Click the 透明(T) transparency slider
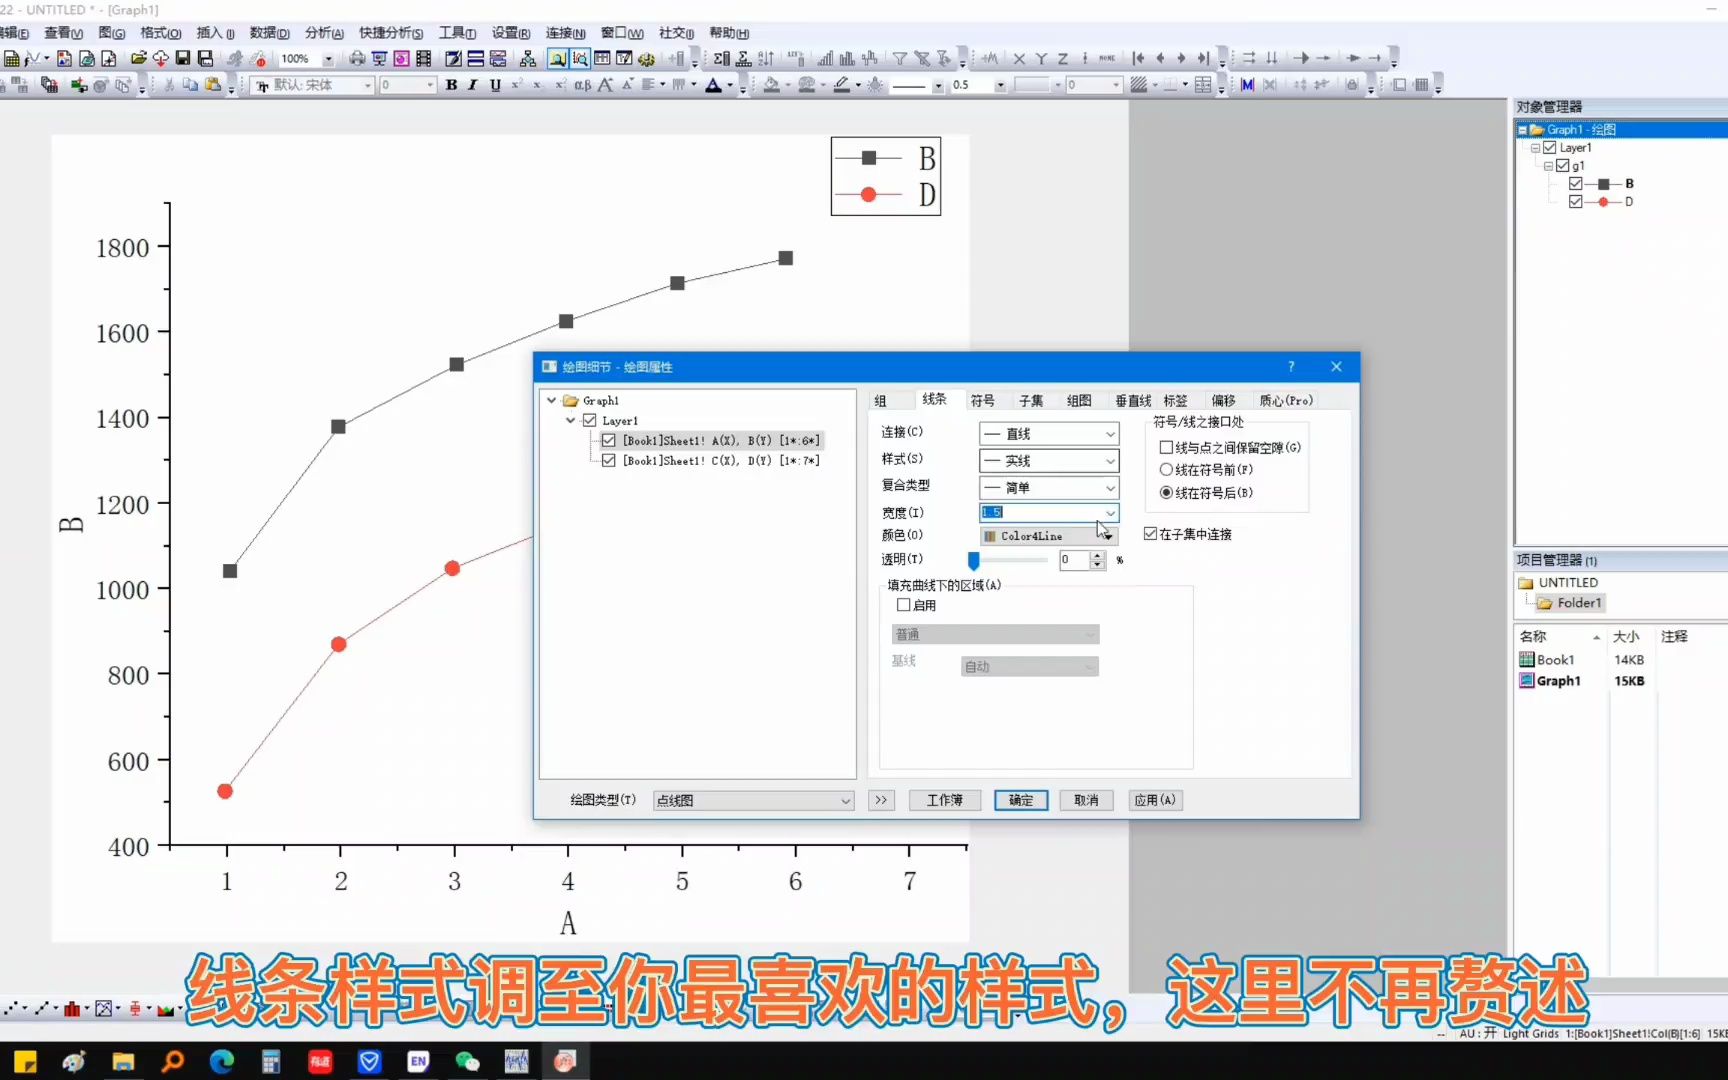 [x=973, y=561]
